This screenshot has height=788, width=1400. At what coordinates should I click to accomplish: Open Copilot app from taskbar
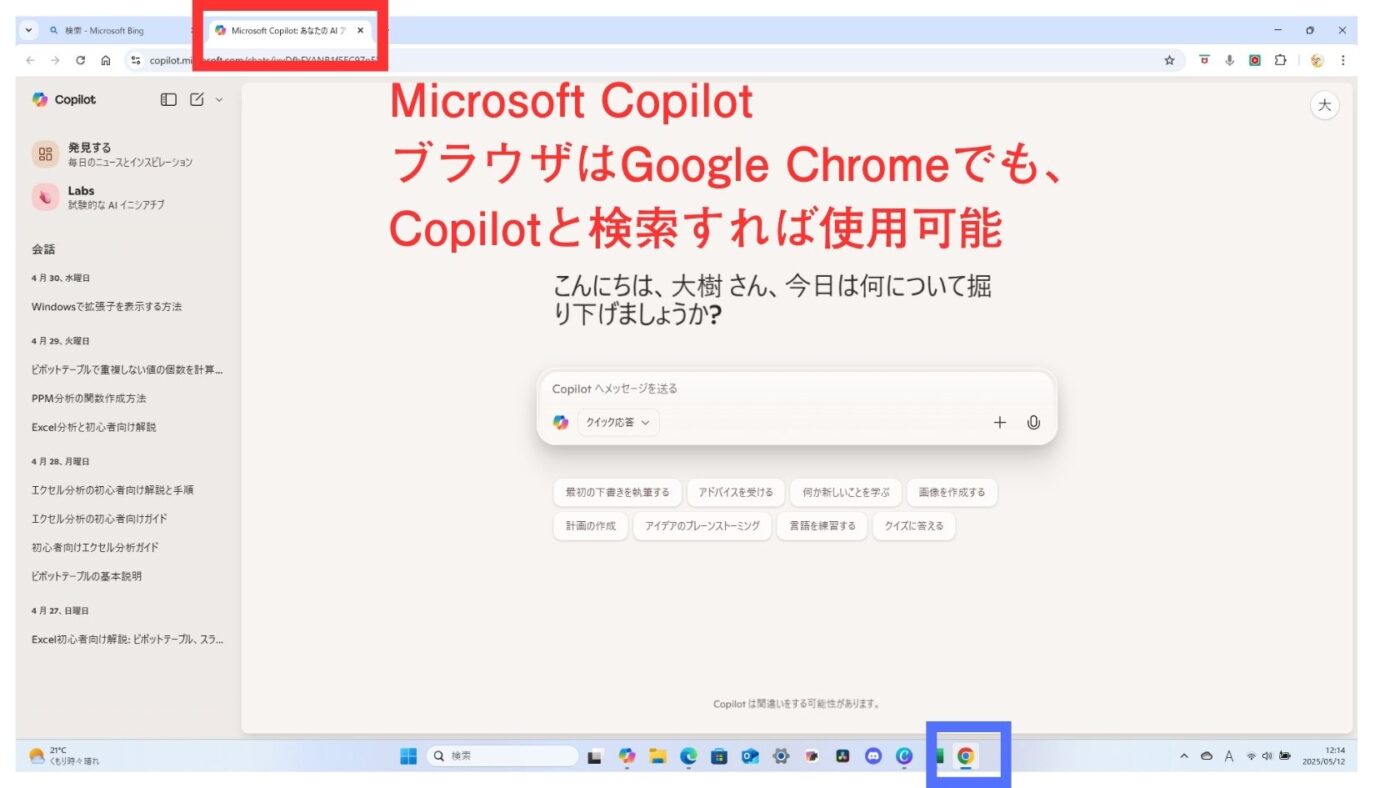coord(627,757)
